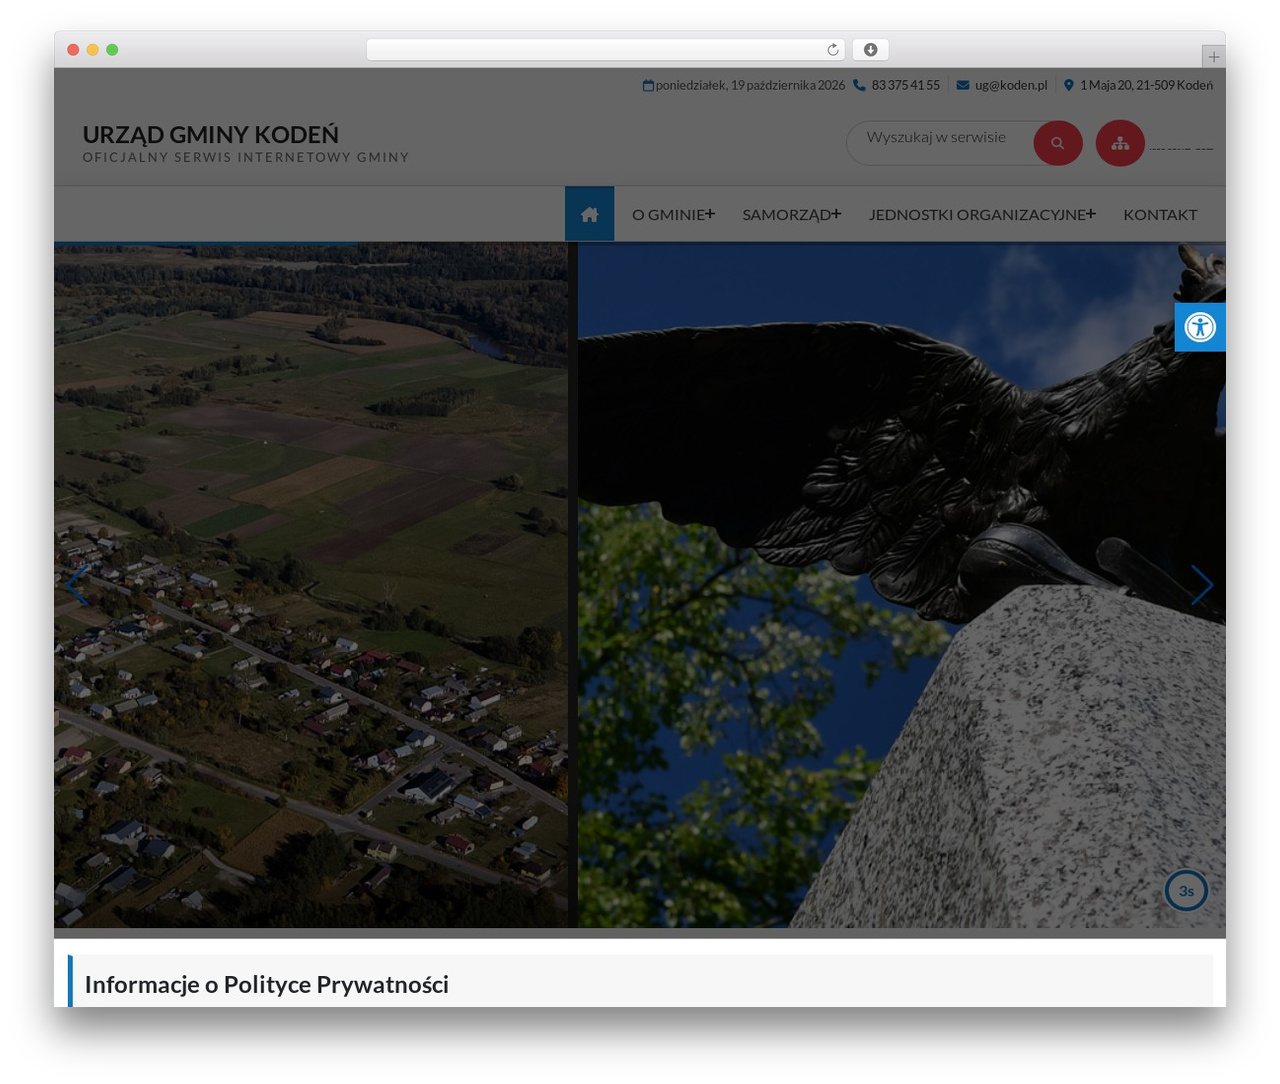Click the URZĄD GMINY KODEŃ site title
The height and width of the screenshot is (1084, 1280).
tap(210, 134)
